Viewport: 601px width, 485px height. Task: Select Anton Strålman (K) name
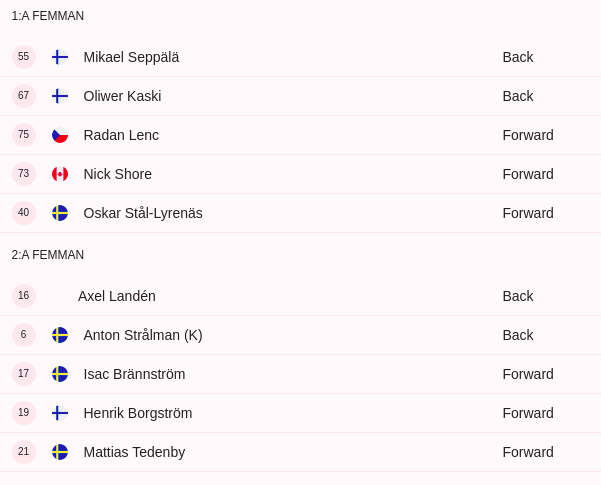(x=143, y=335)
